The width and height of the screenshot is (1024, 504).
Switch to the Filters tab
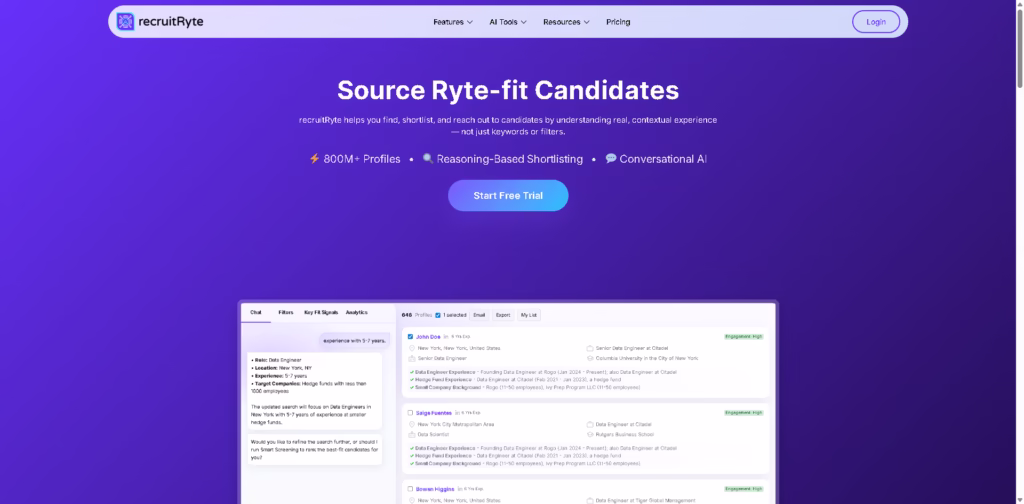pos(286,313)
